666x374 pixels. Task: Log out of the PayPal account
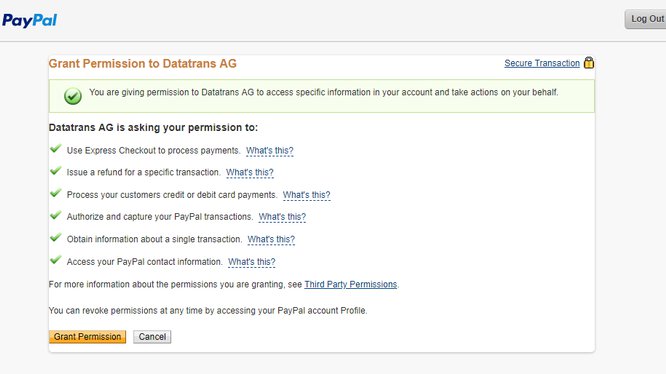[x=646, y=19]
